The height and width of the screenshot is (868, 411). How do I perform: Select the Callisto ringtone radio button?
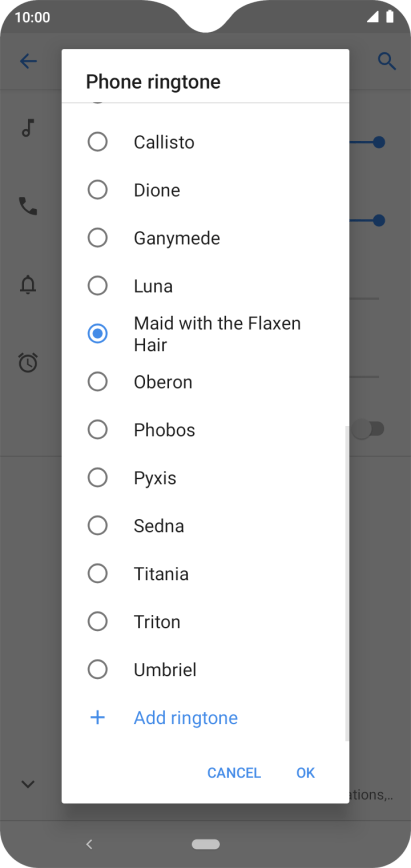(x=97, y=142)
